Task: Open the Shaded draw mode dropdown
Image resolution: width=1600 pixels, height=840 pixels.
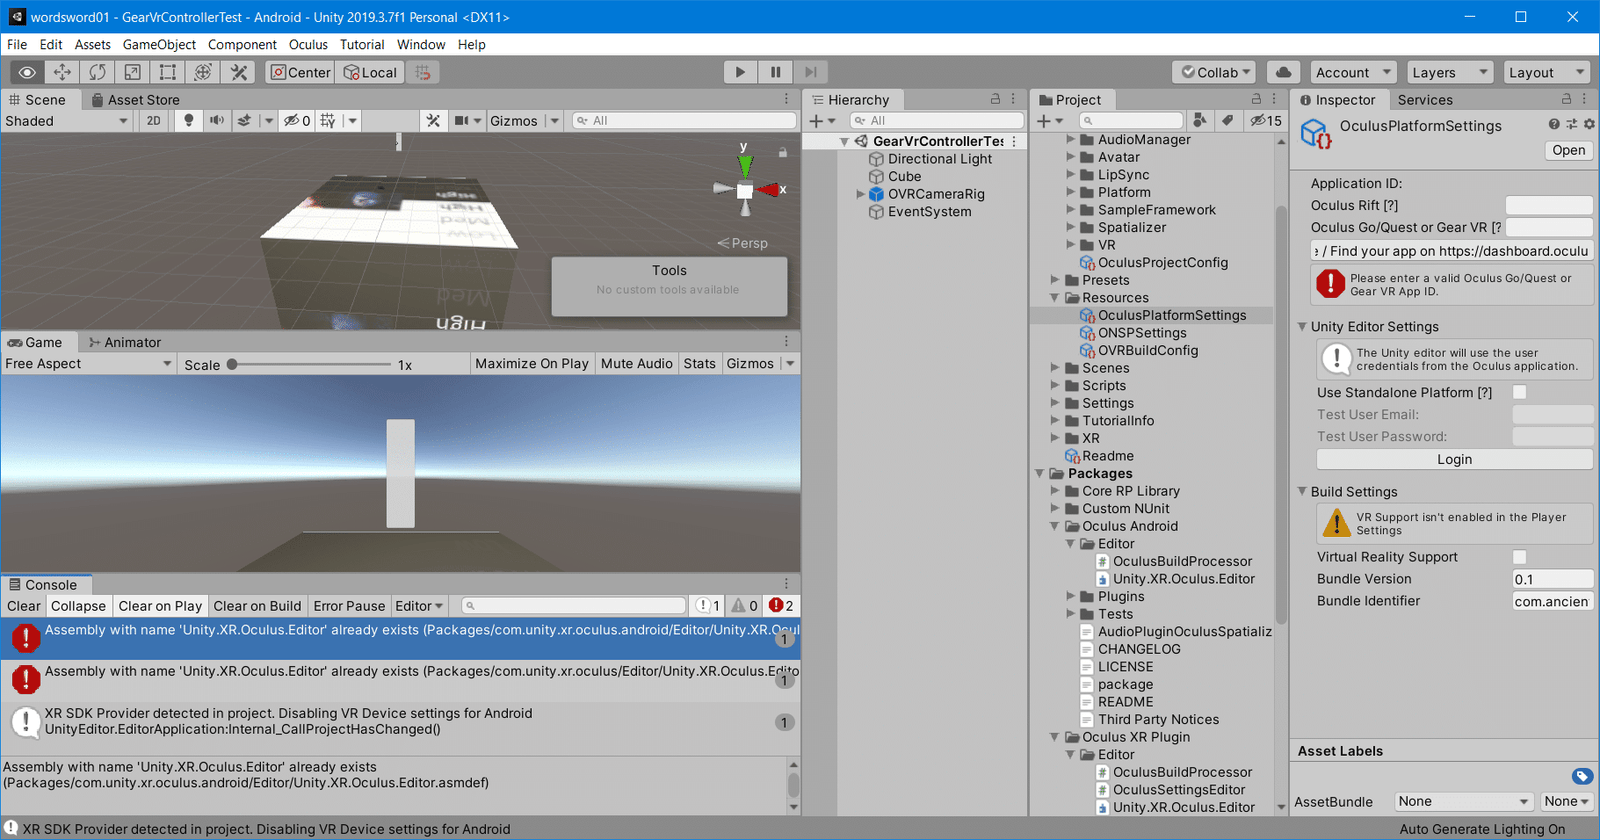Action: (x=66, y=121)
